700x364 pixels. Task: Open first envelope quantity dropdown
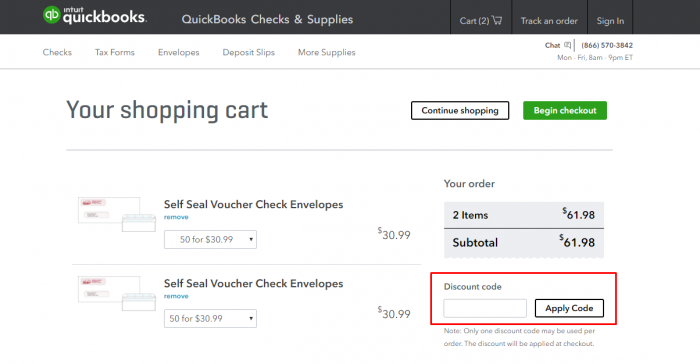210,239
